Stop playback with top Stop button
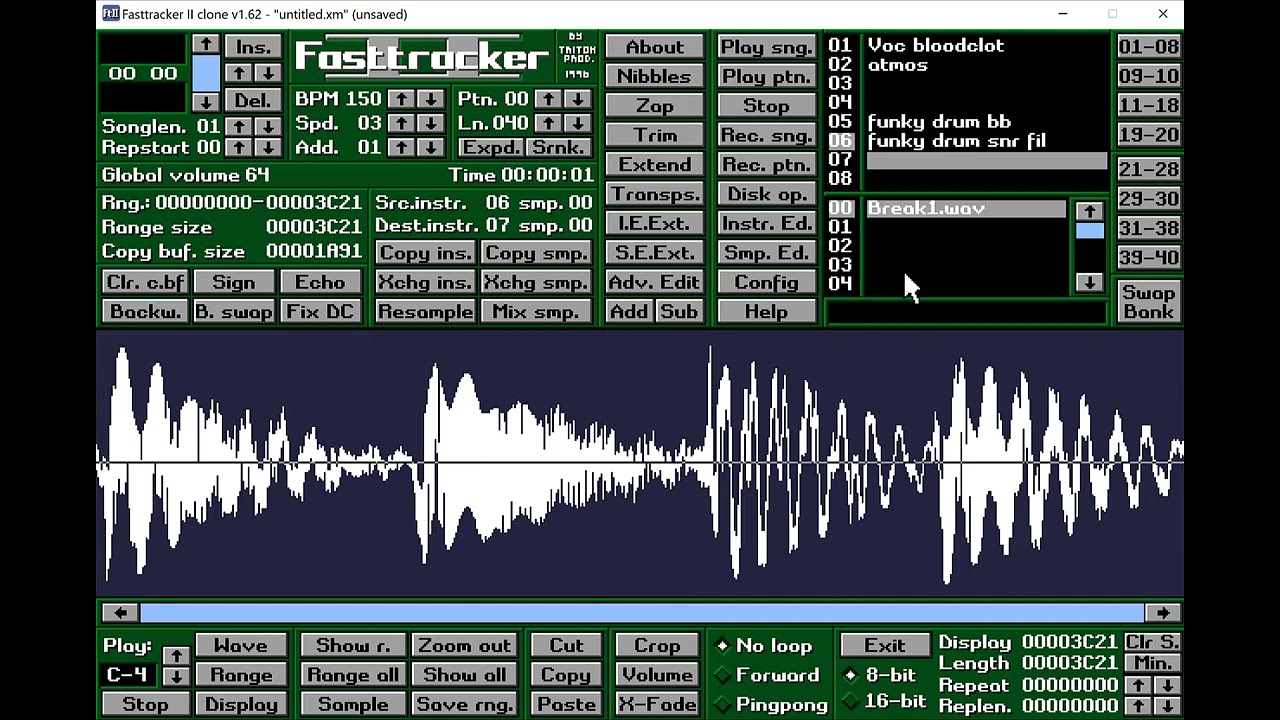The image size is (1280, 720). tap(766, 105)
